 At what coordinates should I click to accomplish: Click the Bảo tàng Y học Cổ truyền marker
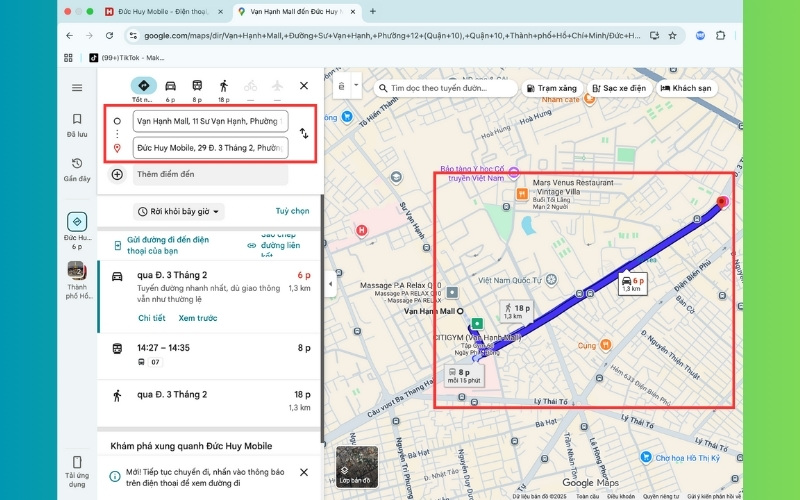pos(514,172)
